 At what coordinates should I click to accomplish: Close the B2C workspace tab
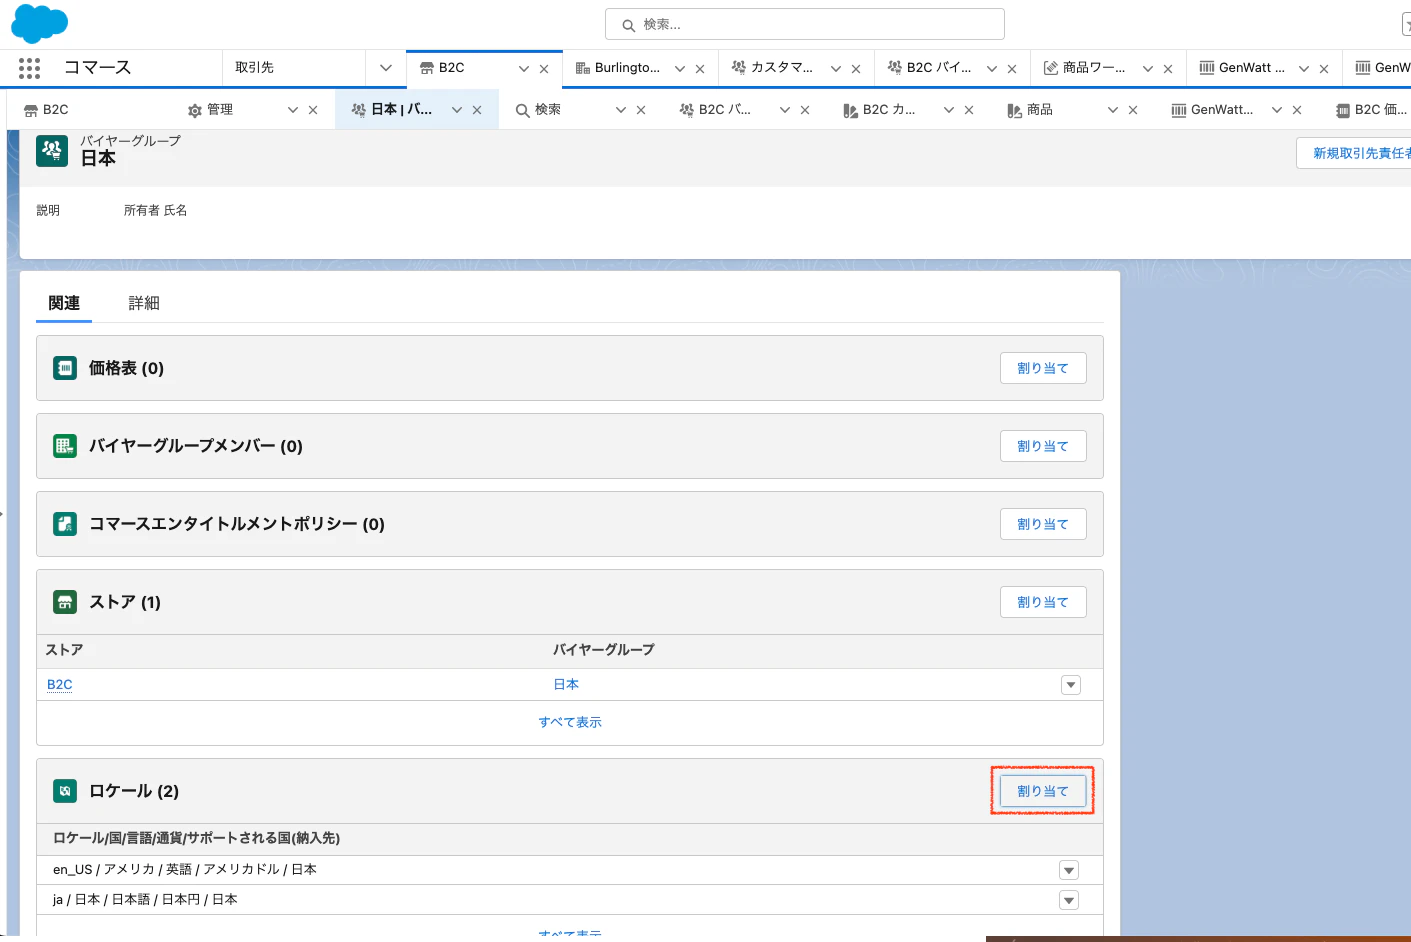coord(544,69)
